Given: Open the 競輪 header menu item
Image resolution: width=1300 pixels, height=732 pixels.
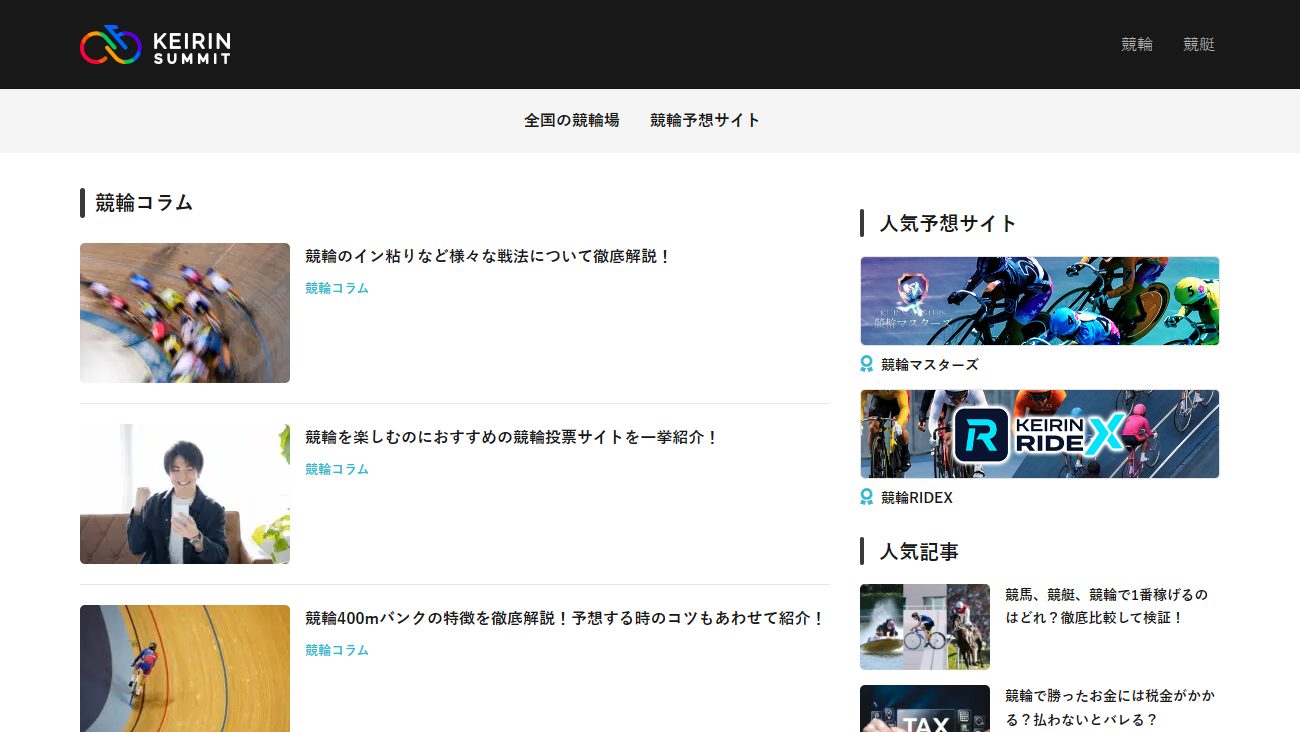Looking at the screenshot, I should tap(1137, 44).
